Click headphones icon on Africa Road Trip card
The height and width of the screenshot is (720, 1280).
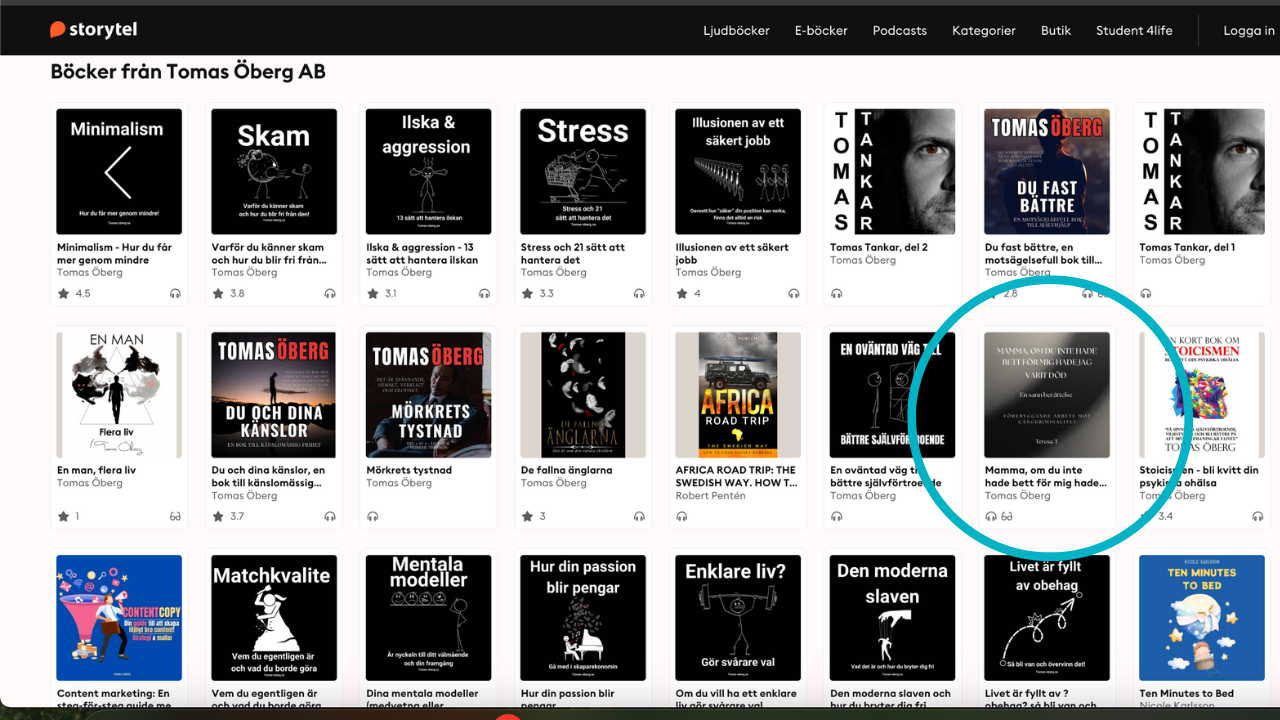coord(682,517)
